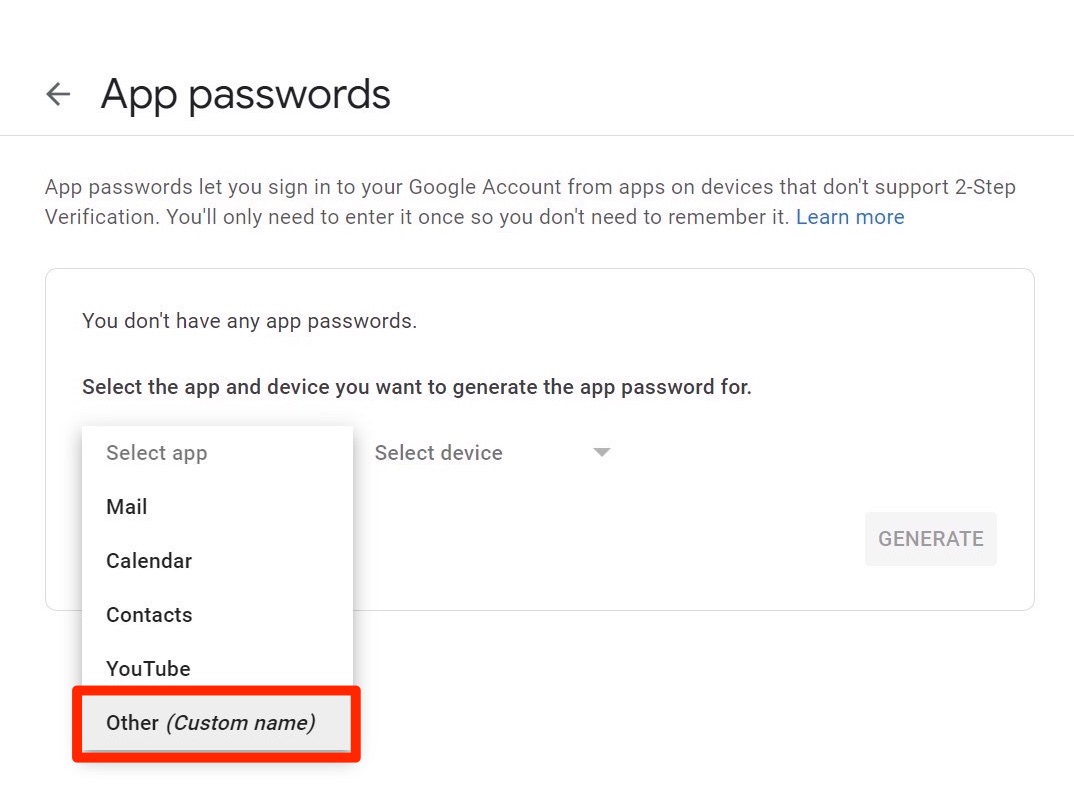This screenshot has width=1074, height=804.
Task: Click the App passwords page heading
Action: [x=245, y=95]
